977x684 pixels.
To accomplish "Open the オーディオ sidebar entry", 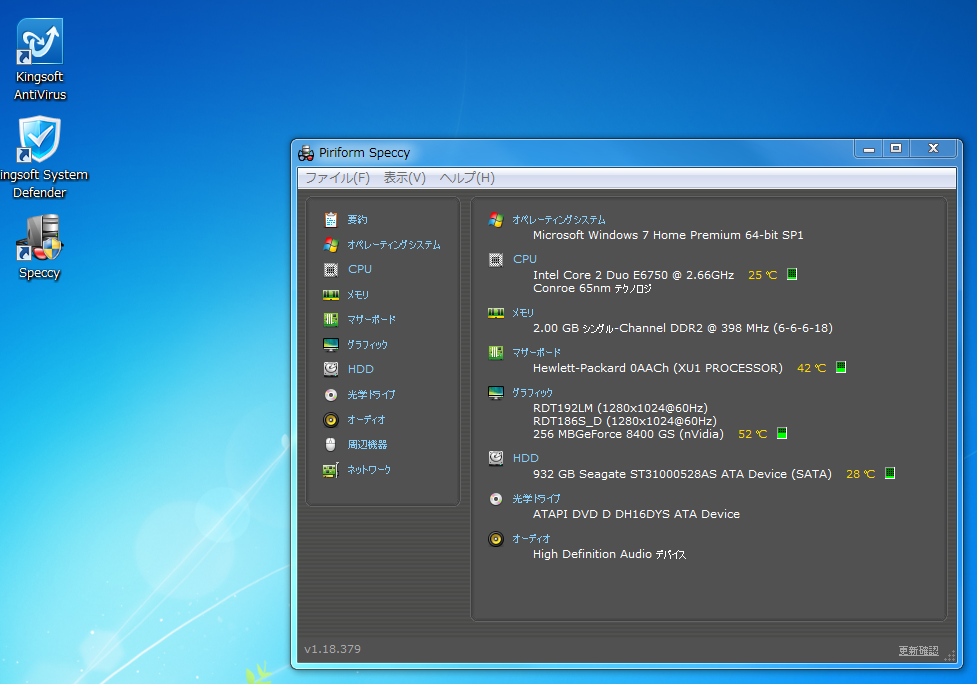I will (x=365, y=420).
